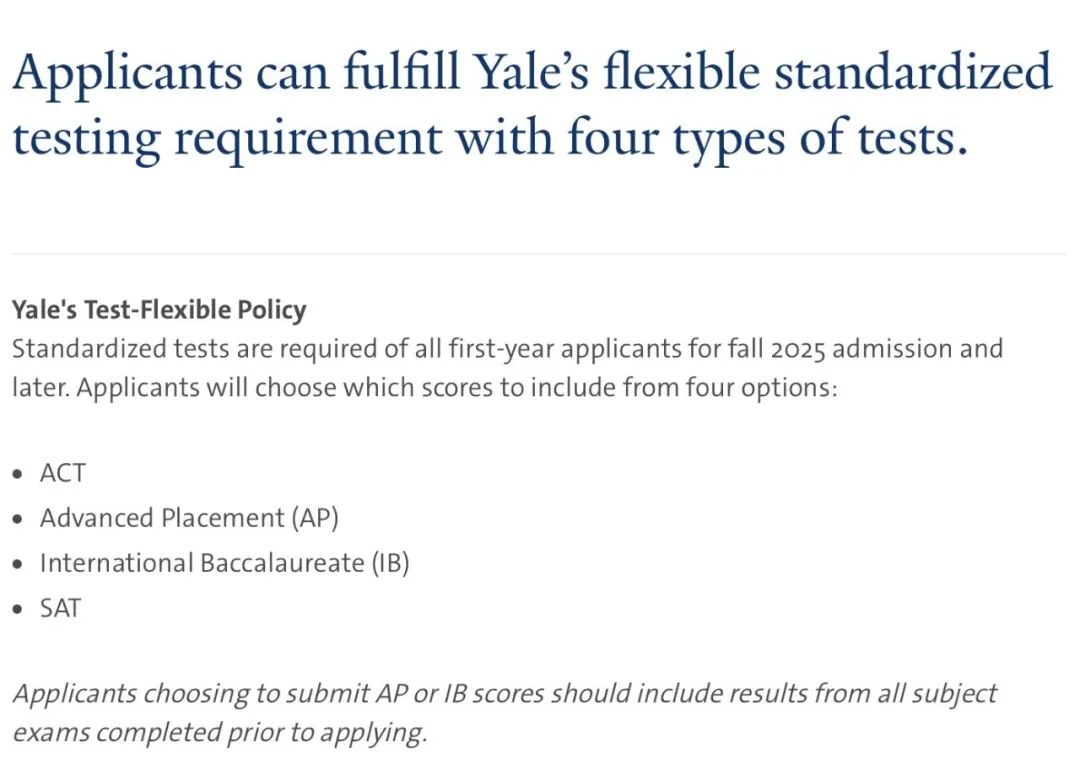Click the word "Standardized" starting the policy paragraph
The width and height of the screenshot is (1080, 780).
click(x=89, y=349)
